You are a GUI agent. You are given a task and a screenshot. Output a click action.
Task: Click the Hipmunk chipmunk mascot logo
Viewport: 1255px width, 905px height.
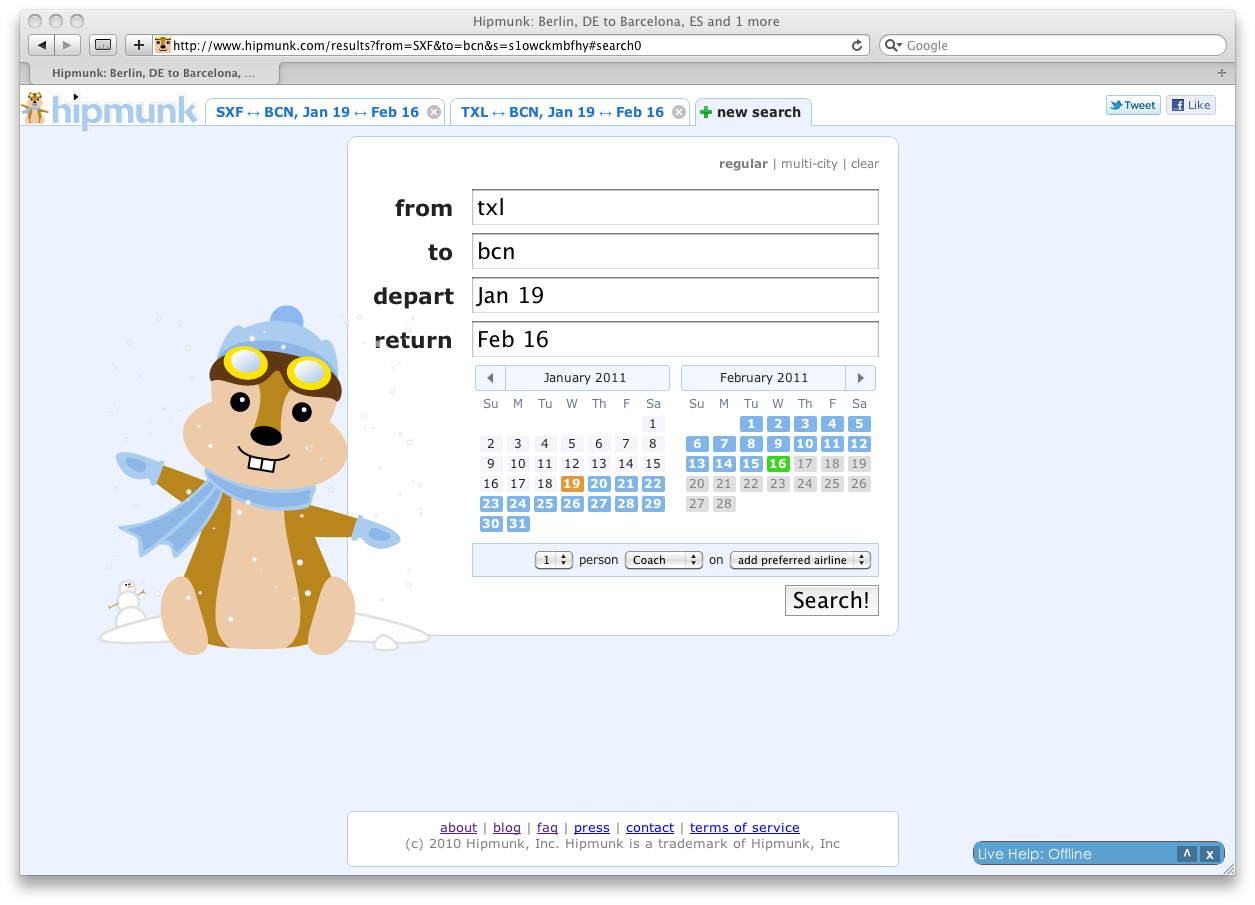click(36, 108)
